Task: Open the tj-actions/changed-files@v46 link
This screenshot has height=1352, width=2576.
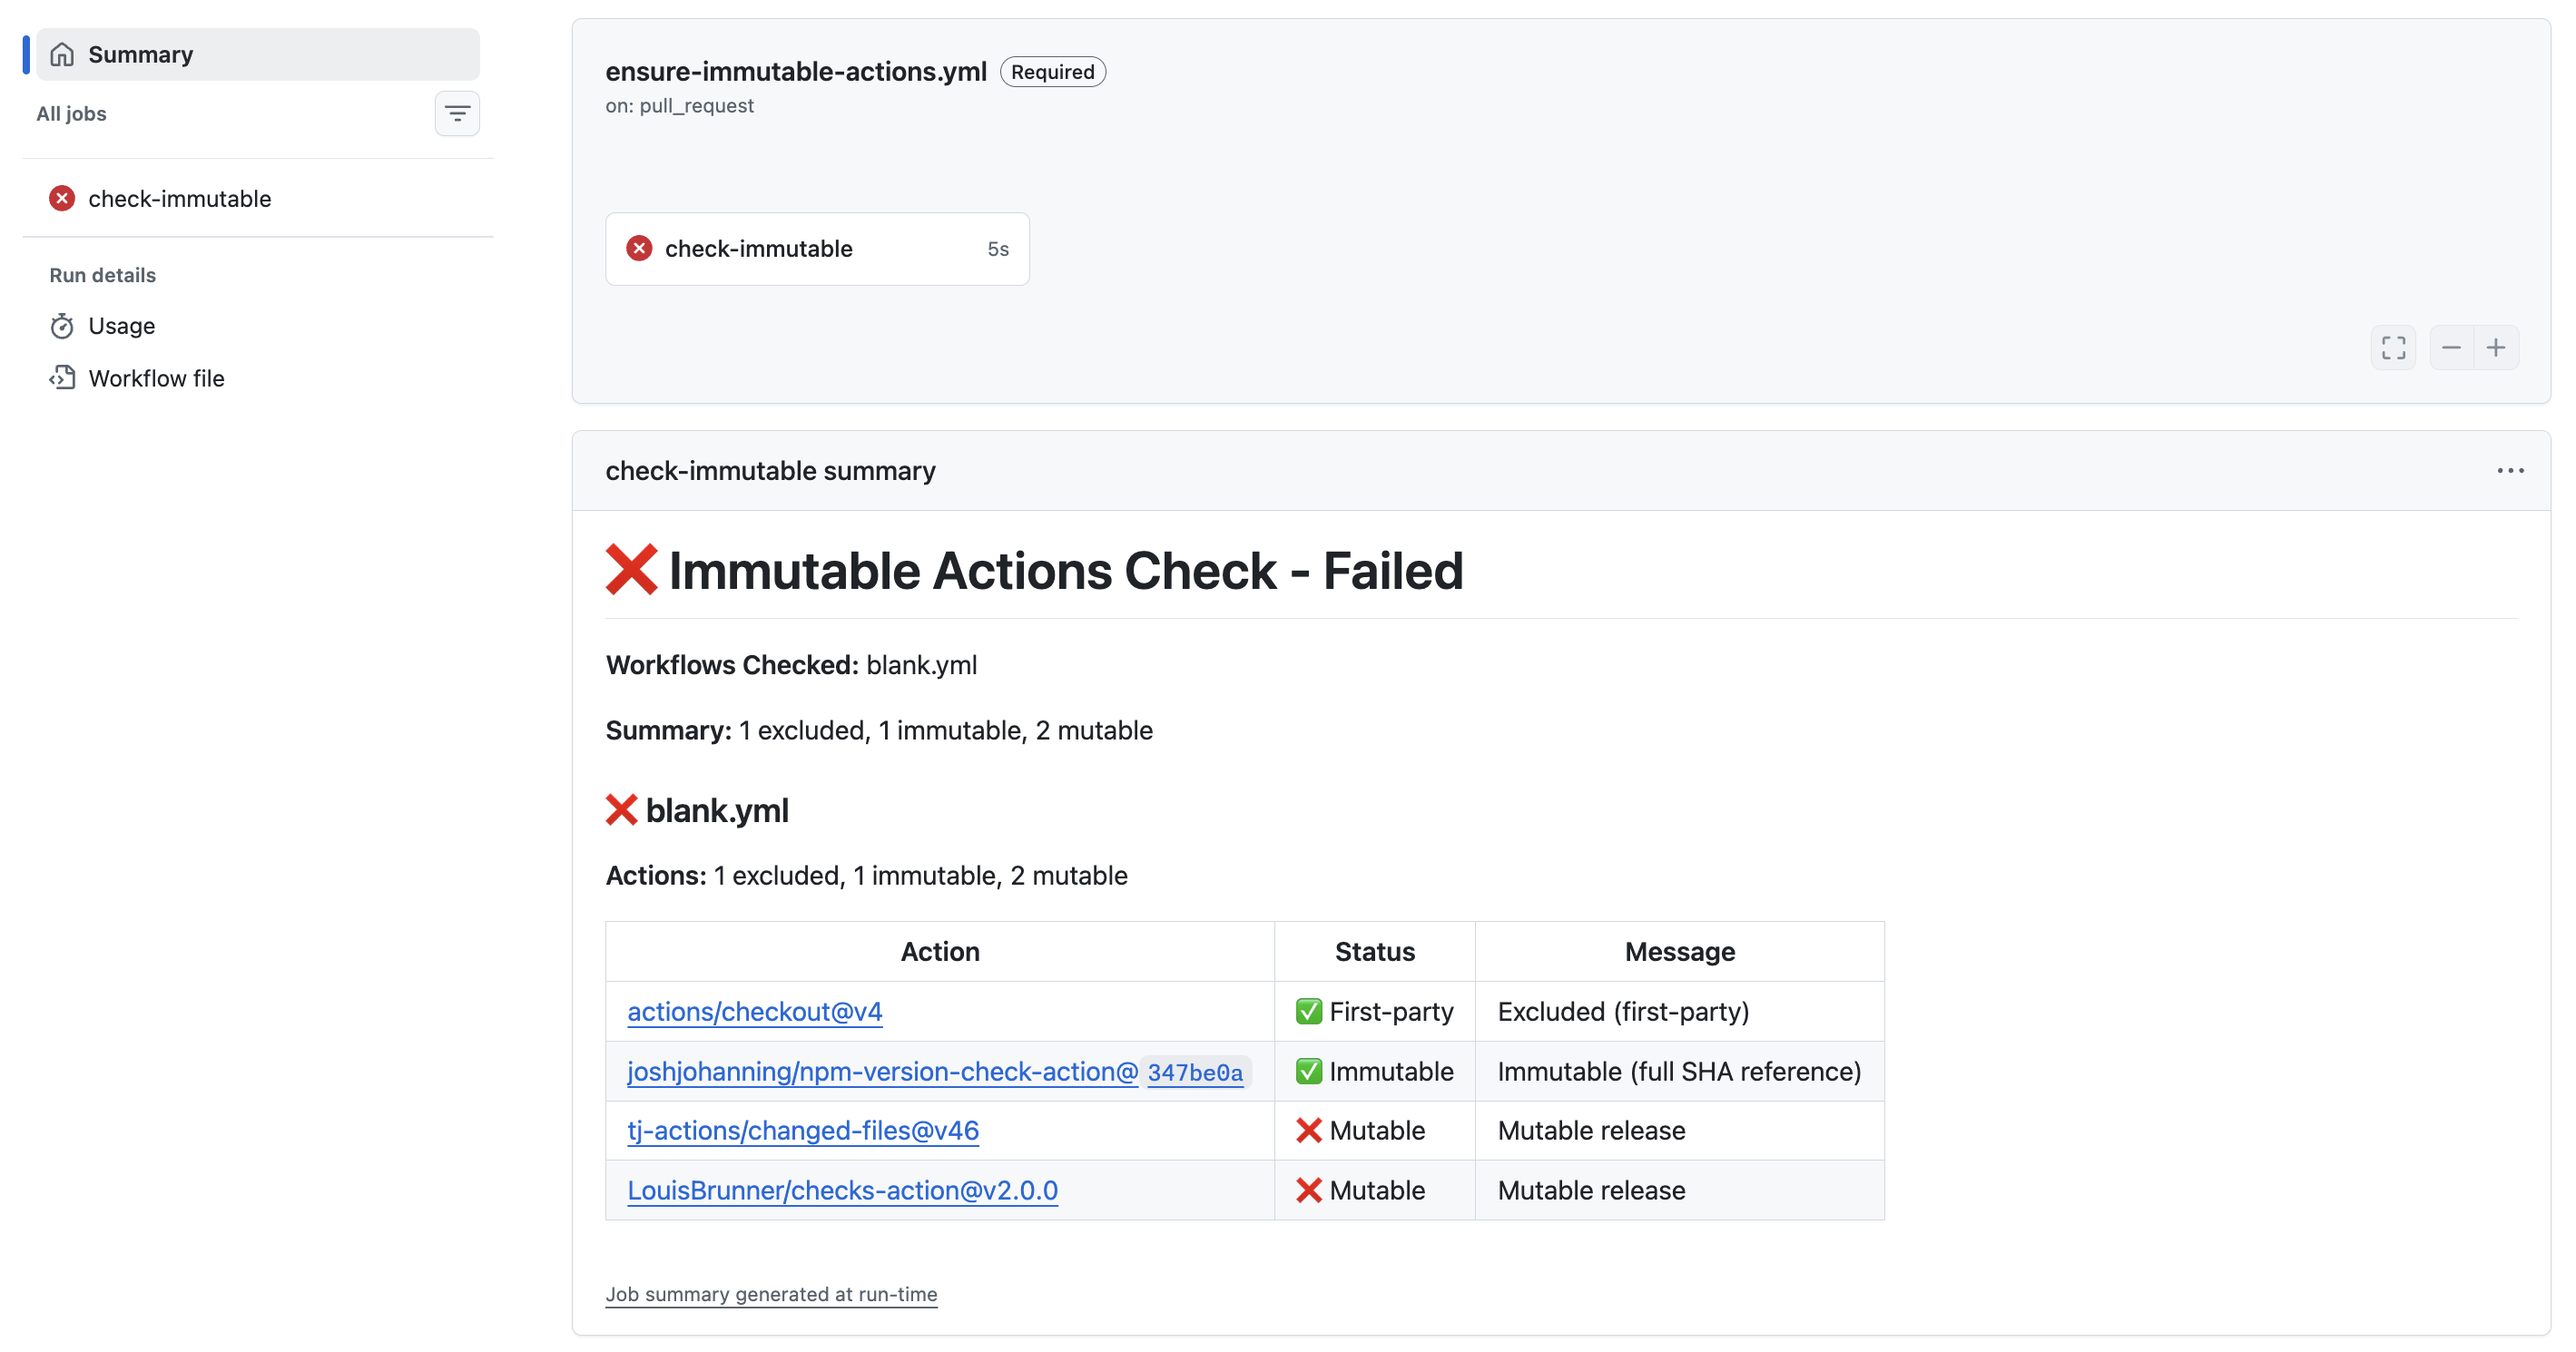Action: [803, 1130]
